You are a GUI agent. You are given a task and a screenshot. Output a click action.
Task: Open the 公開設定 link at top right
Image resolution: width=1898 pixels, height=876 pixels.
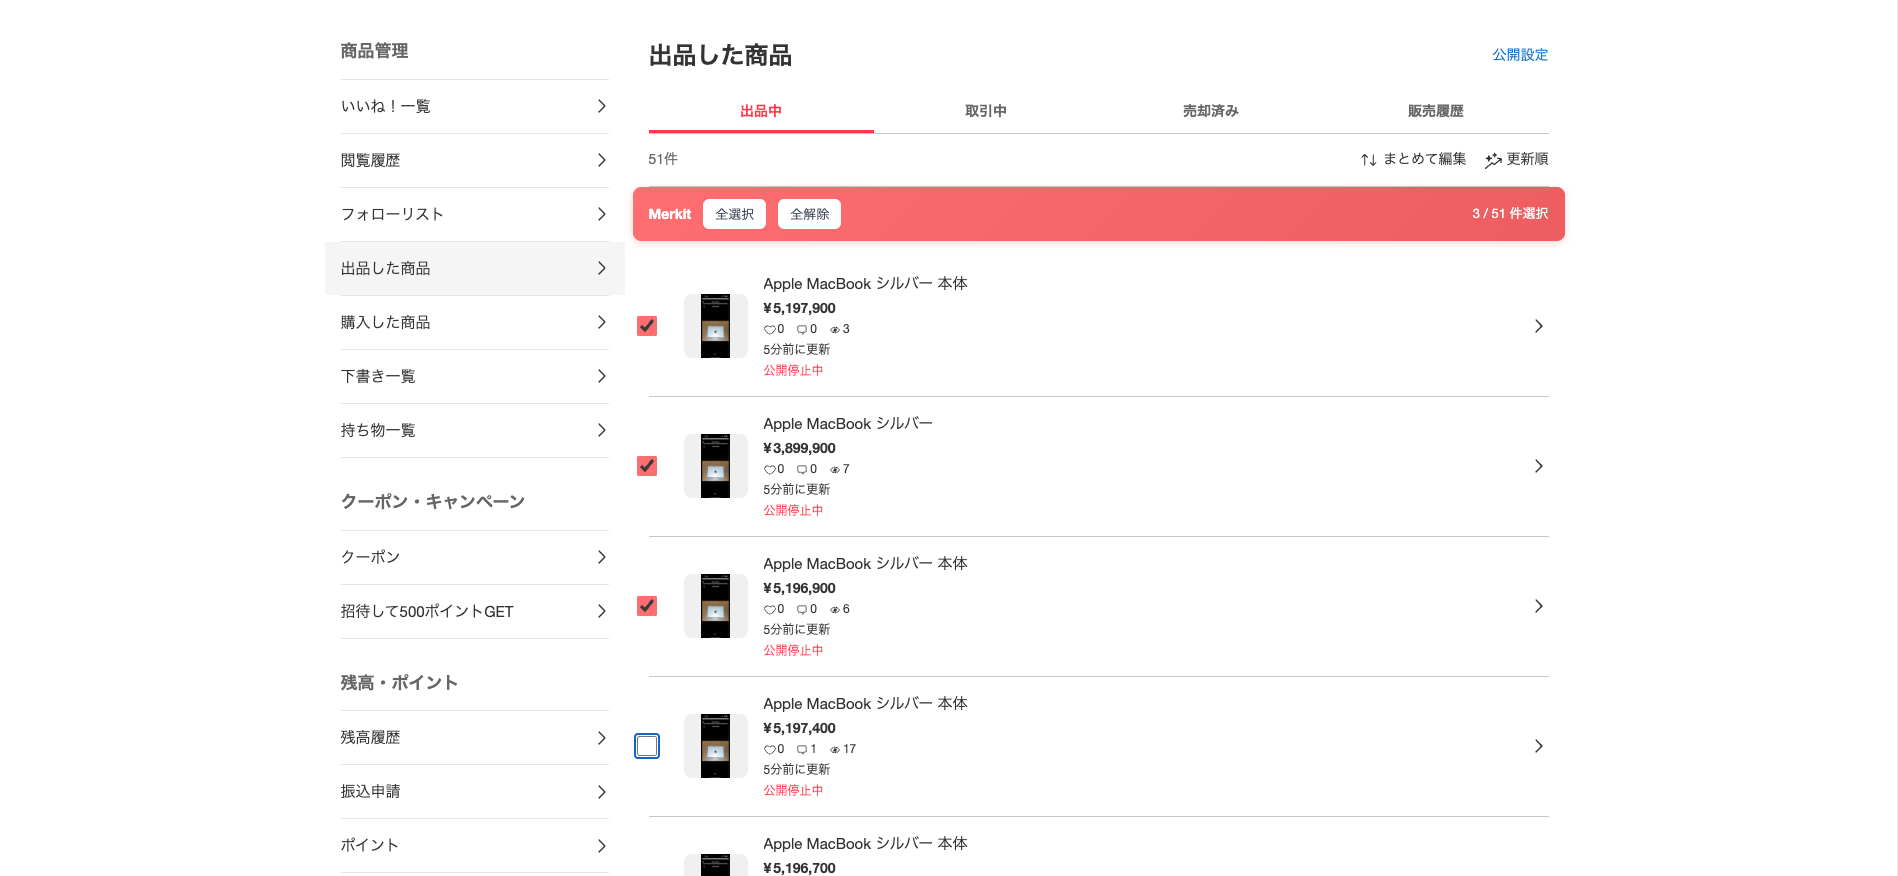tap(1519, 55)
